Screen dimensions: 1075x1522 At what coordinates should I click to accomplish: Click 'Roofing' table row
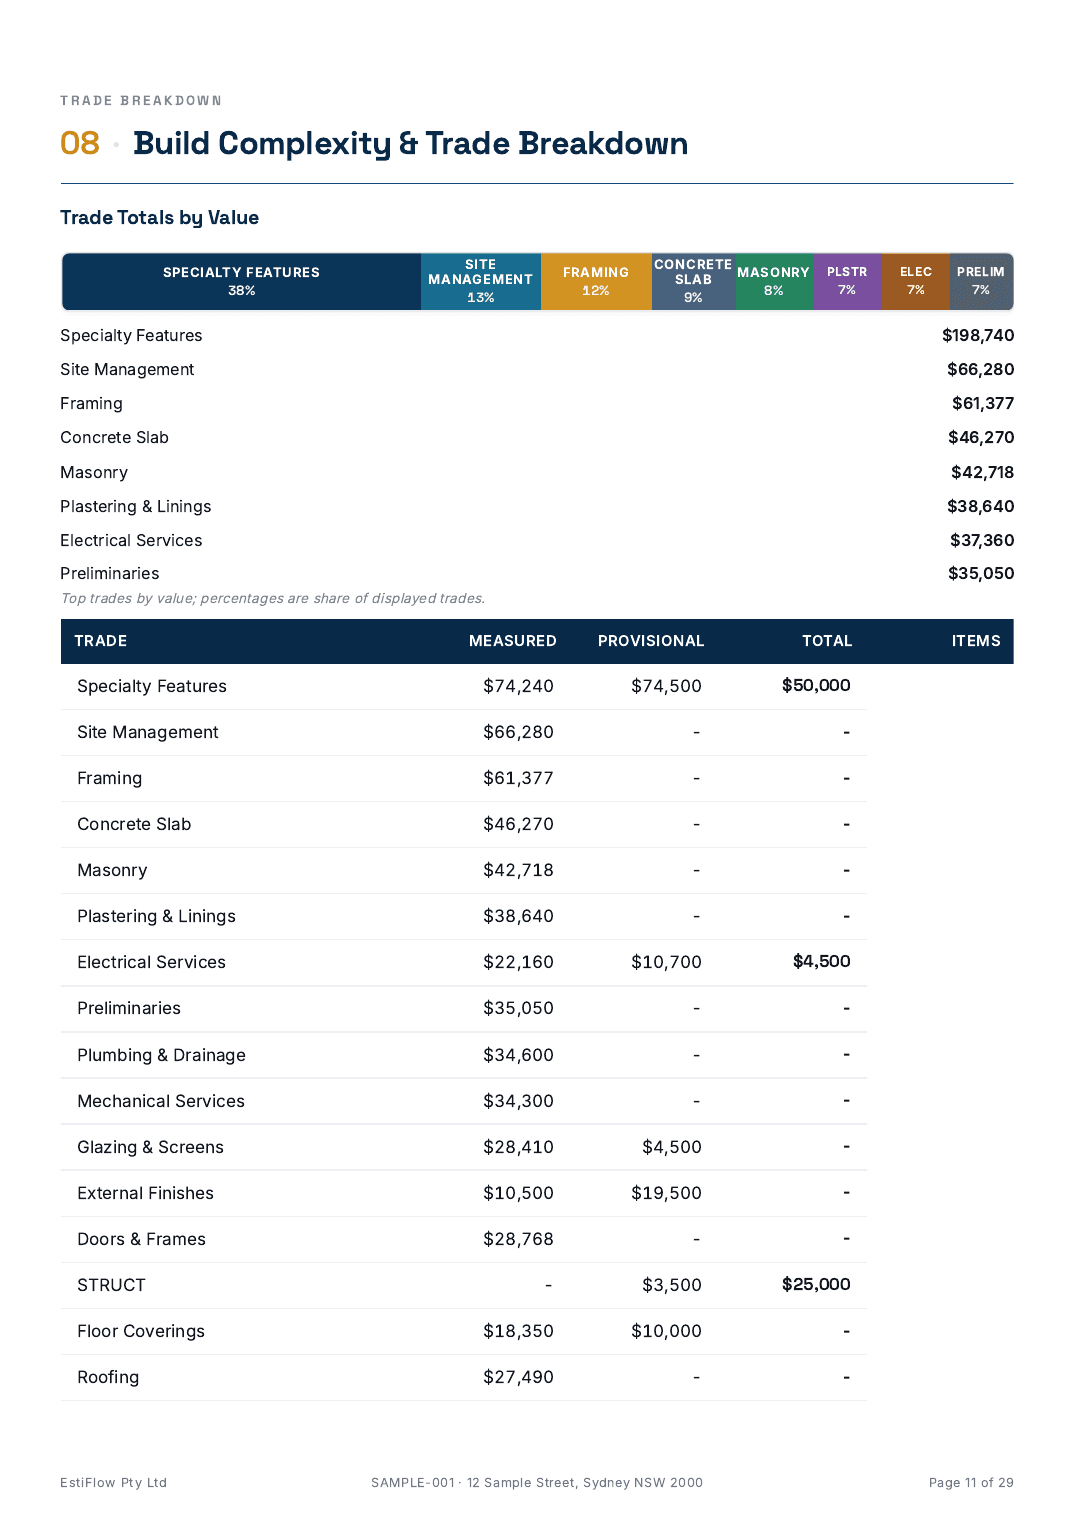tap(463, 1378)
